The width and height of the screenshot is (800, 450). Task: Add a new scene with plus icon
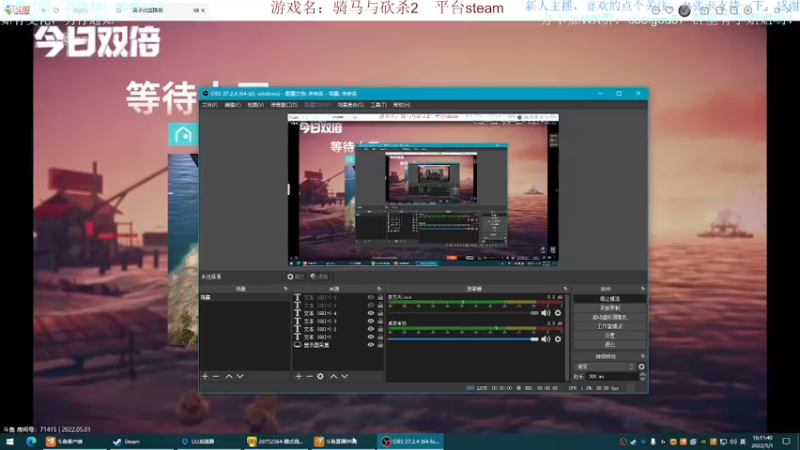click(x=205, y=377)
